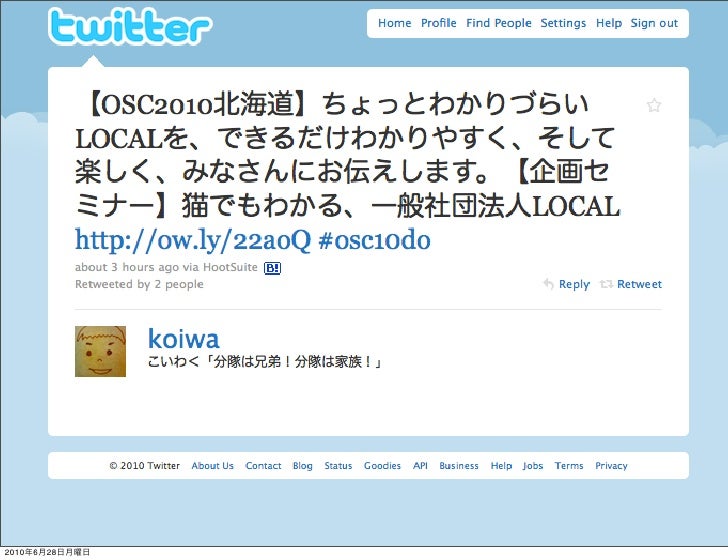The image size is (728, 560).
Task: Click the #osc10do hashtag
Action: point(375,240)
